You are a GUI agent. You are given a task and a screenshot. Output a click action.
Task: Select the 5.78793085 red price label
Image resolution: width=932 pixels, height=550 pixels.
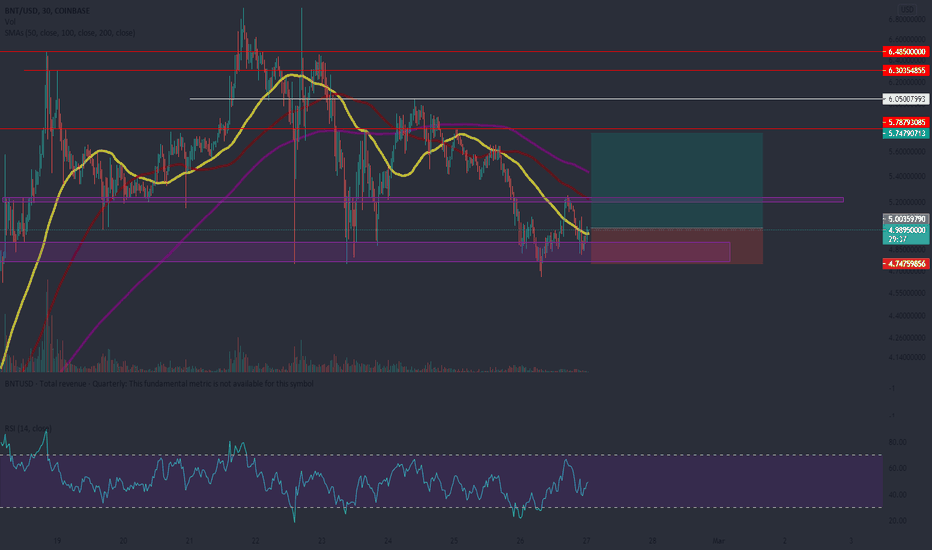[906, 122]
